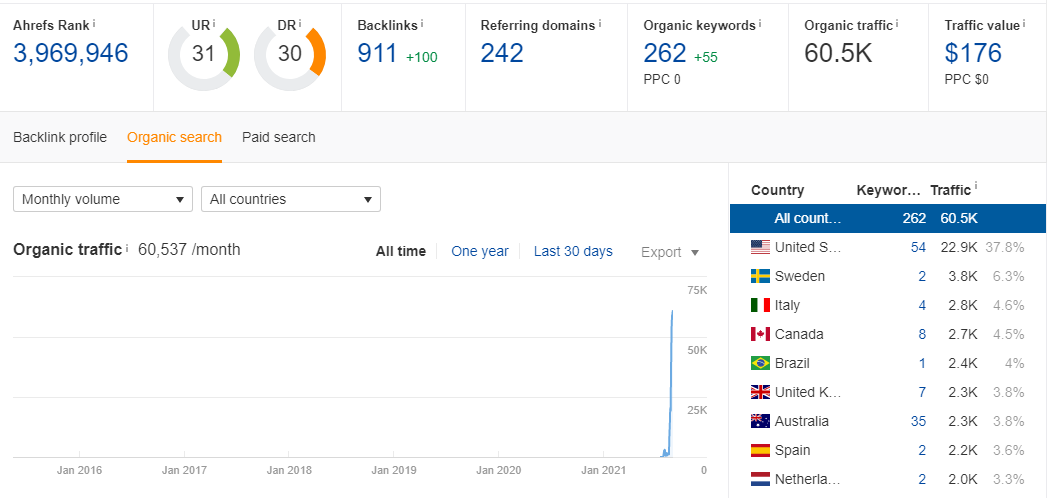Click info icon next to Ahrefs Rank
Image resolution: width=1051 pixels, height=498 pixels.
point(94,23)
